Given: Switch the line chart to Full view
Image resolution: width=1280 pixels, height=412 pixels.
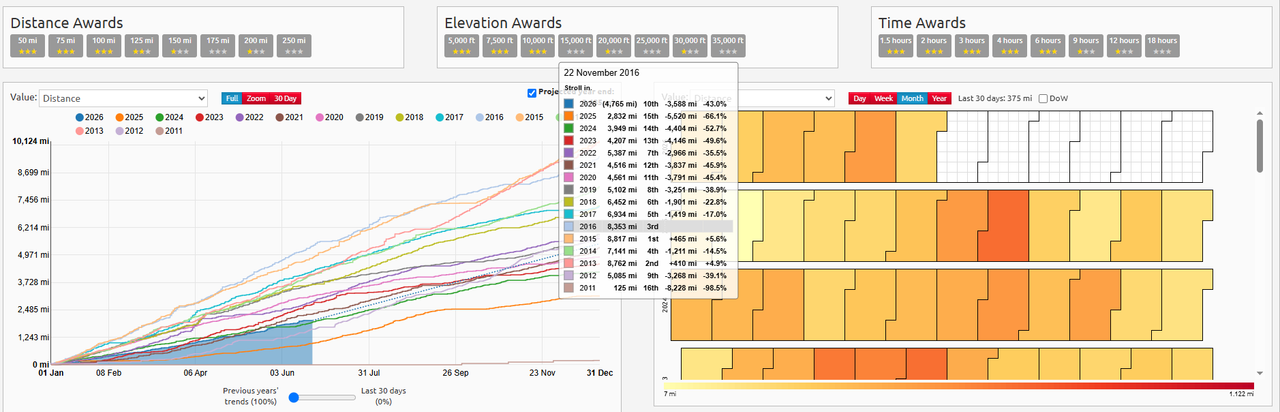Looking at the screenshot, I should click(231, 98).
